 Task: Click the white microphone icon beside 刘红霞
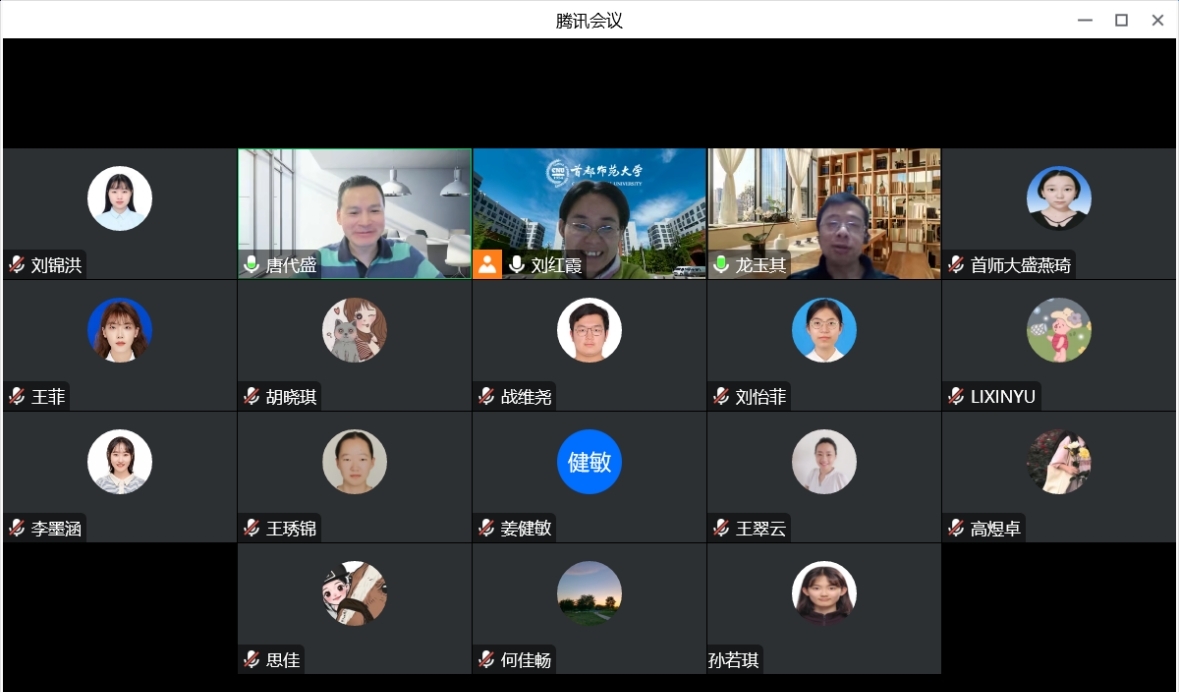tap(516, 265)
